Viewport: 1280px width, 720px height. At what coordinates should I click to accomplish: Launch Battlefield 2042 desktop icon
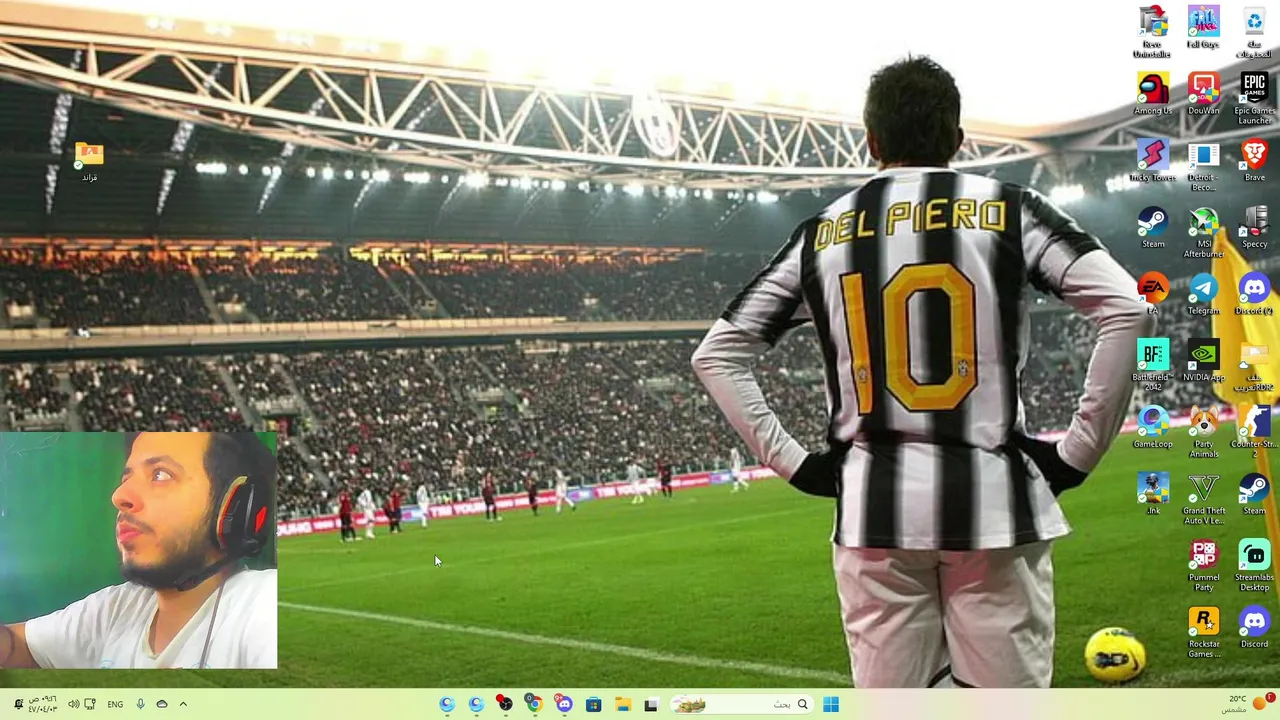coord(1153,365)
